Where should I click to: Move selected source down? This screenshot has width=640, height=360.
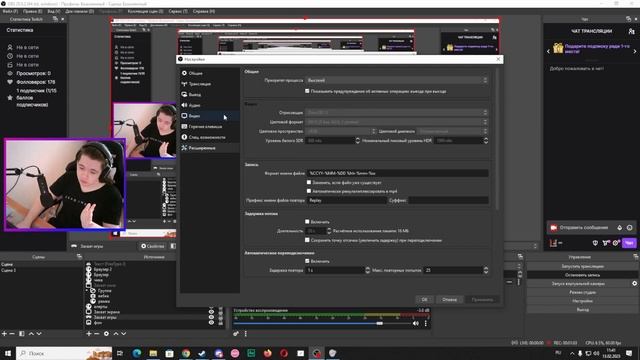click(124, 333)
